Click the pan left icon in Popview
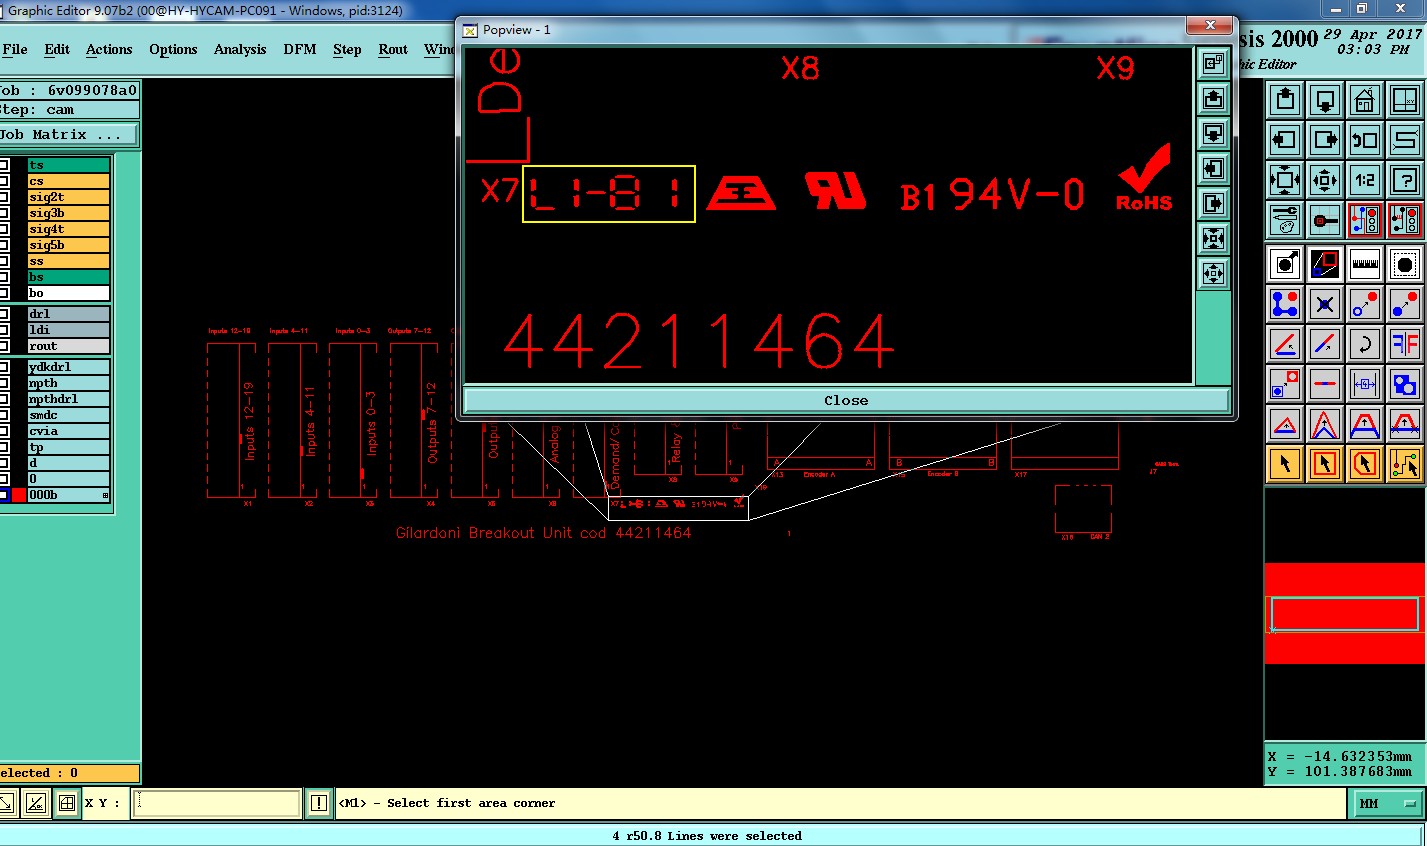 (x=1213, y=168)
